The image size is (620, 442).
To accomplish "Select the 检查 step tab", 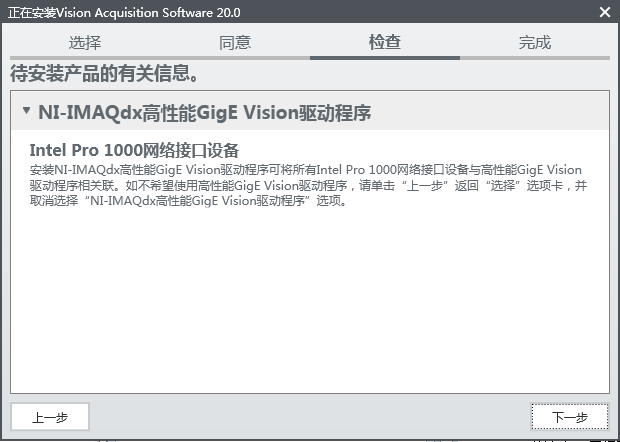I will tap(385, 42).
